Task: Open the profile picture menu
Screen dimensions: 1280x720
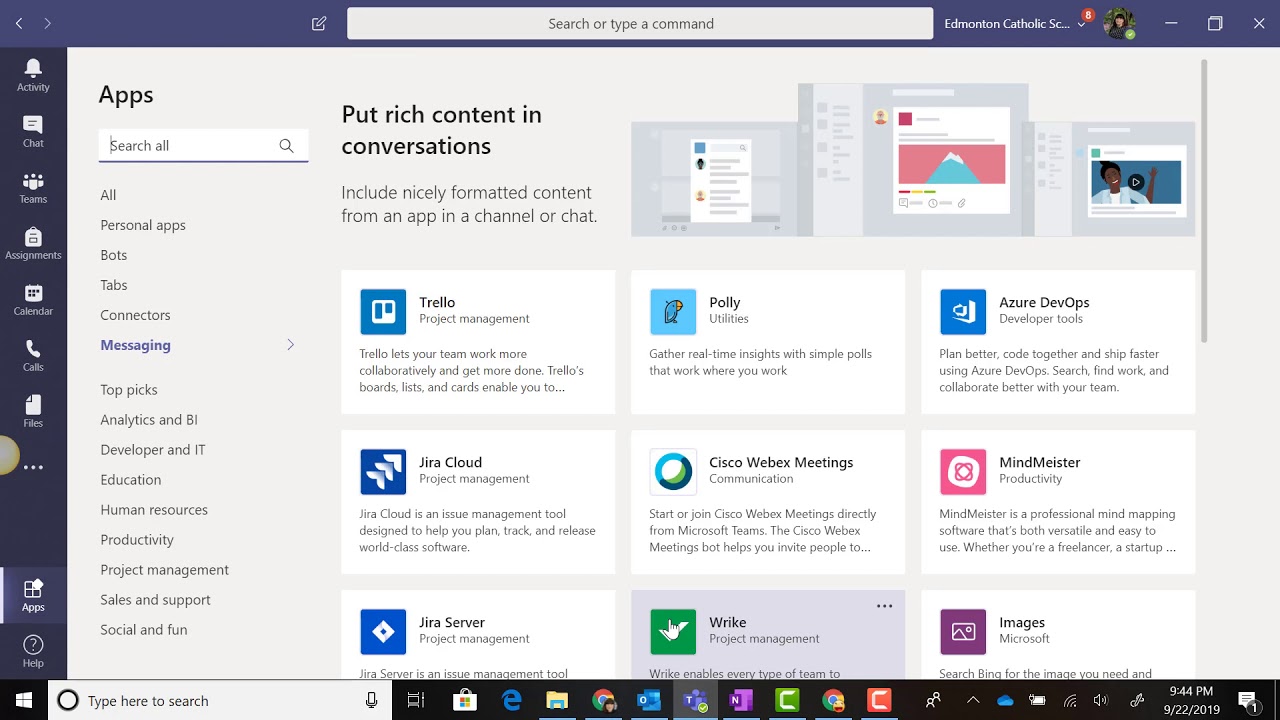Action: [x=1119, y=23]
